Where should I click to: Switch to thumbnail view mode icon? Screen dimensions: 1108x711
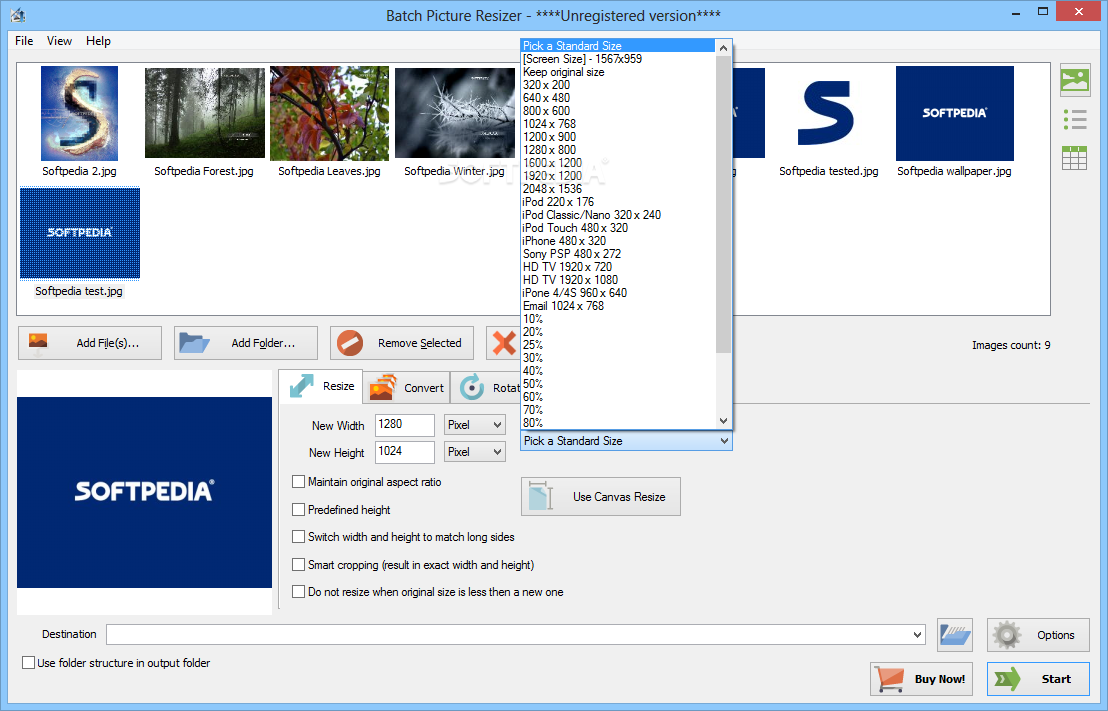[1074, 79]
